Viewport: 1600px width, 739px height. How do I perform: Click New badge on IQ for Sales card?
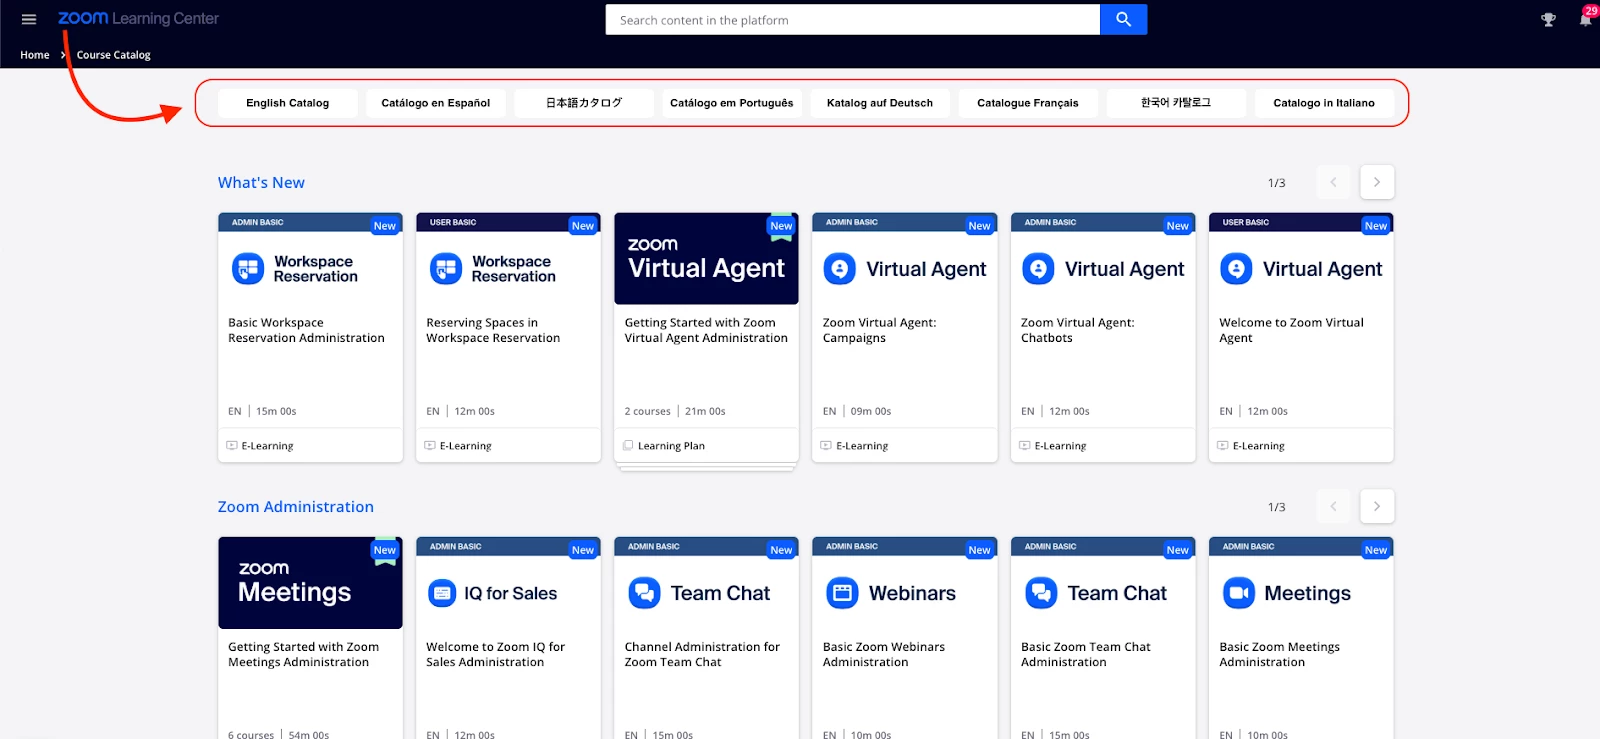(x=583, y=550)
